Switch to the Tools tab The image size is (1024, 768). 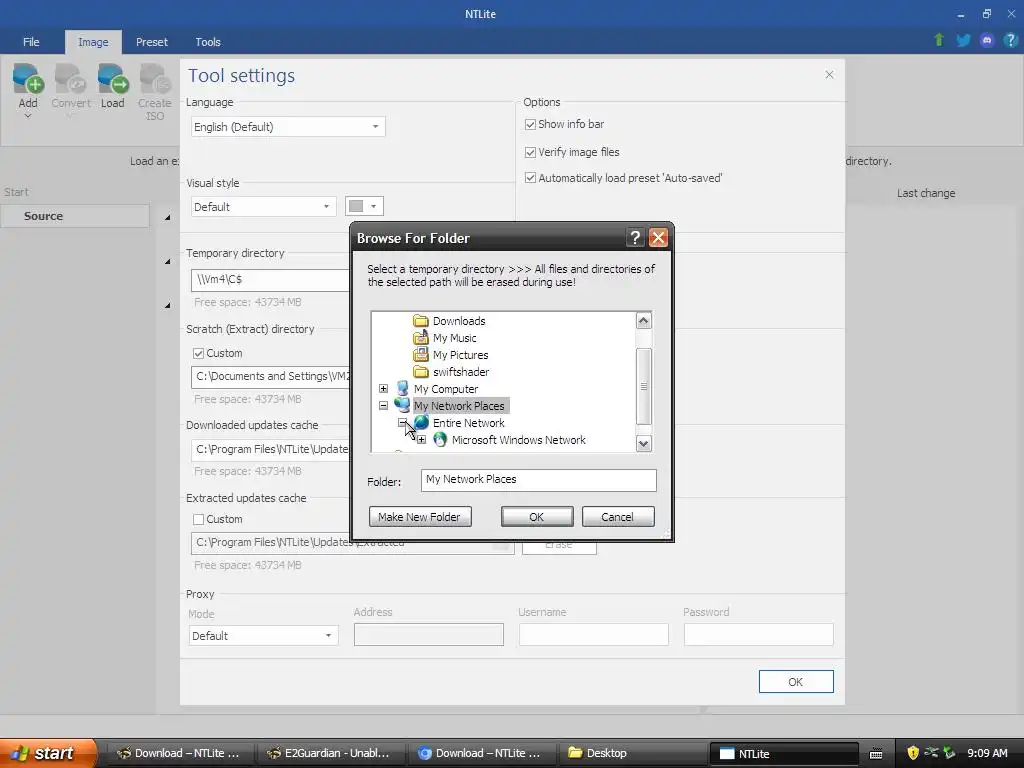pos(208,42)
